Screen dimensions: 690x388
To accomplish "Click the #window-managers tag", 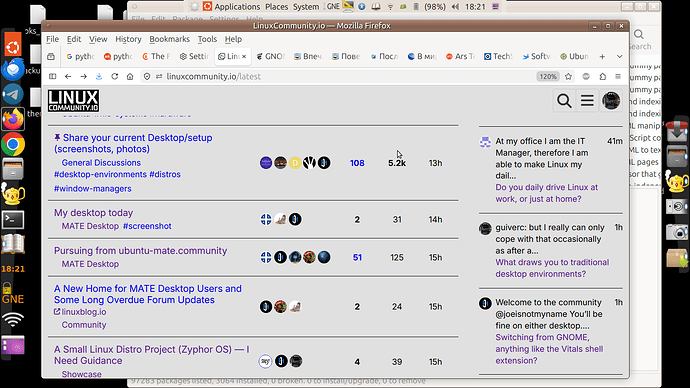I will 92,188.
